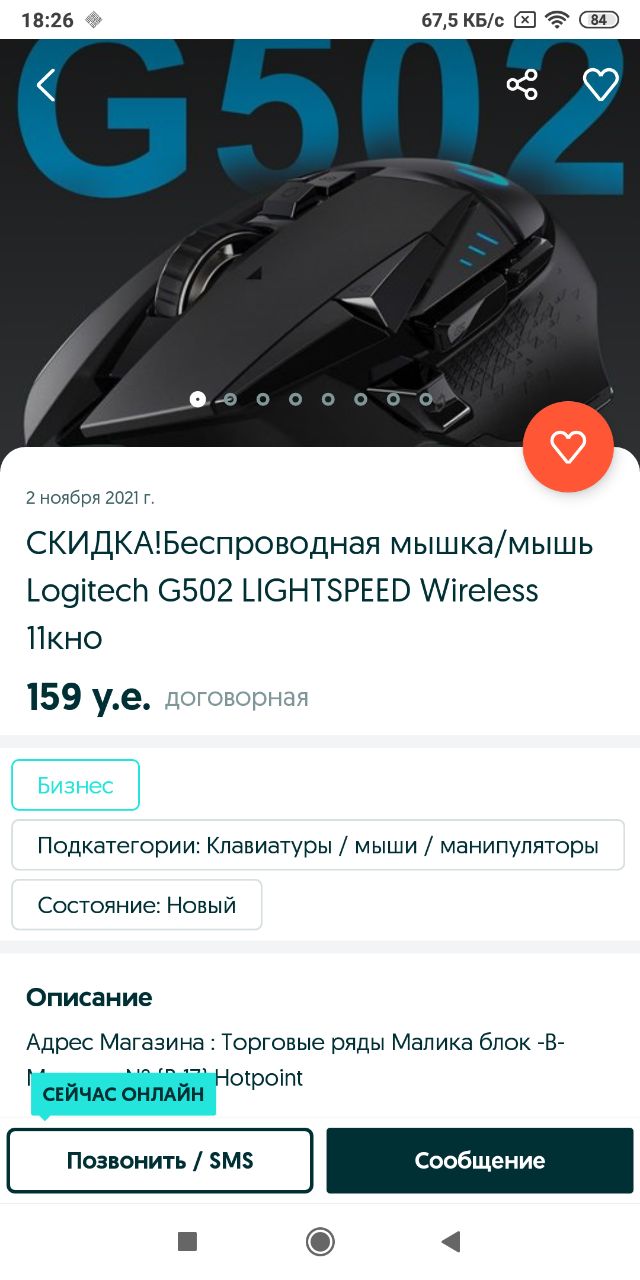Jump to the last image pagination dot
Screen dimensions: 640x1280
click(426, 399)
